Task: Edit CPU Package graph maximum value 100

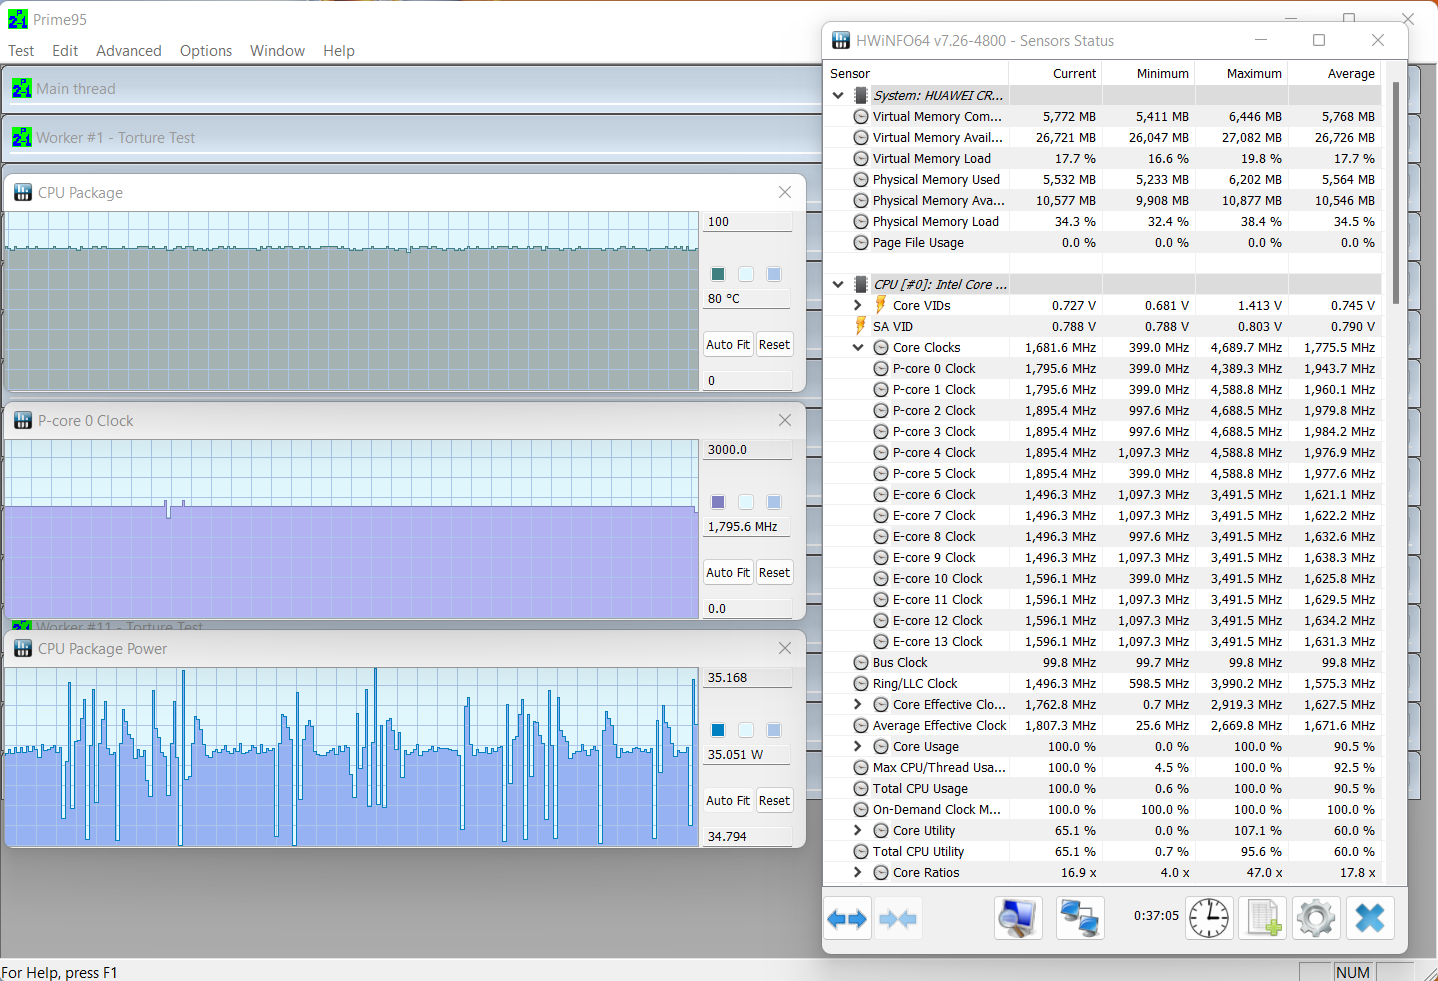Action: coord(748,222)
